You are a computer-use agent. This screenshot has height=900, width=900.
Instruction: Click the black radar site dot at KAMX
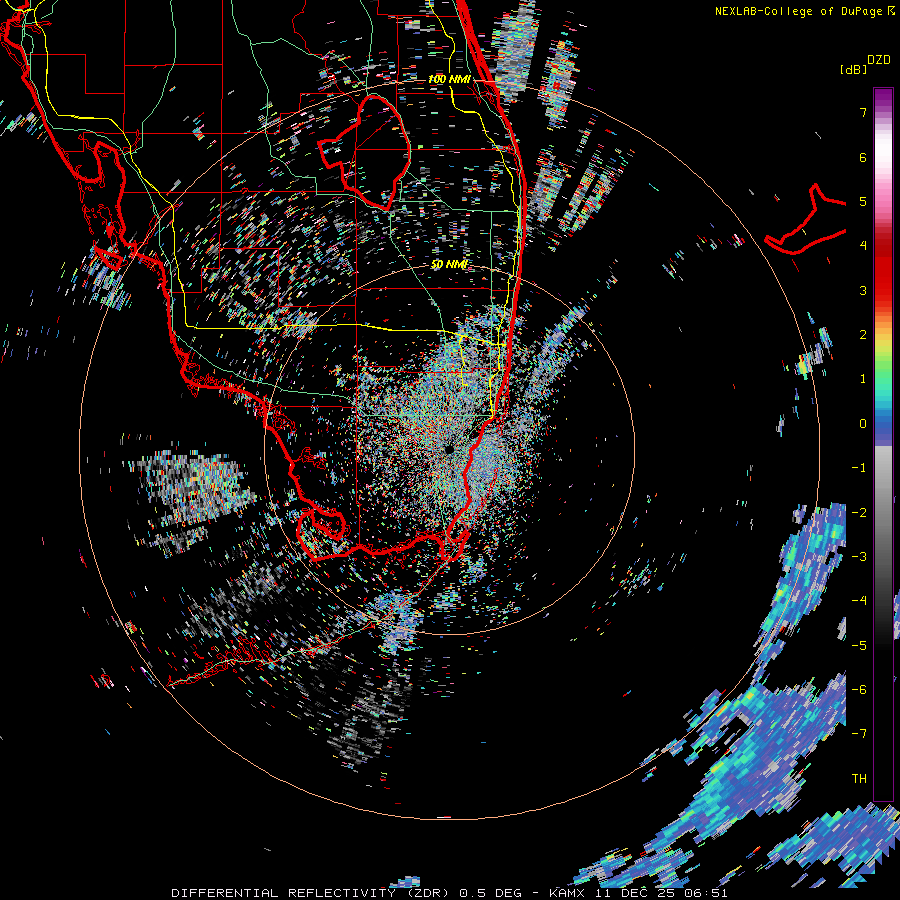449,449
